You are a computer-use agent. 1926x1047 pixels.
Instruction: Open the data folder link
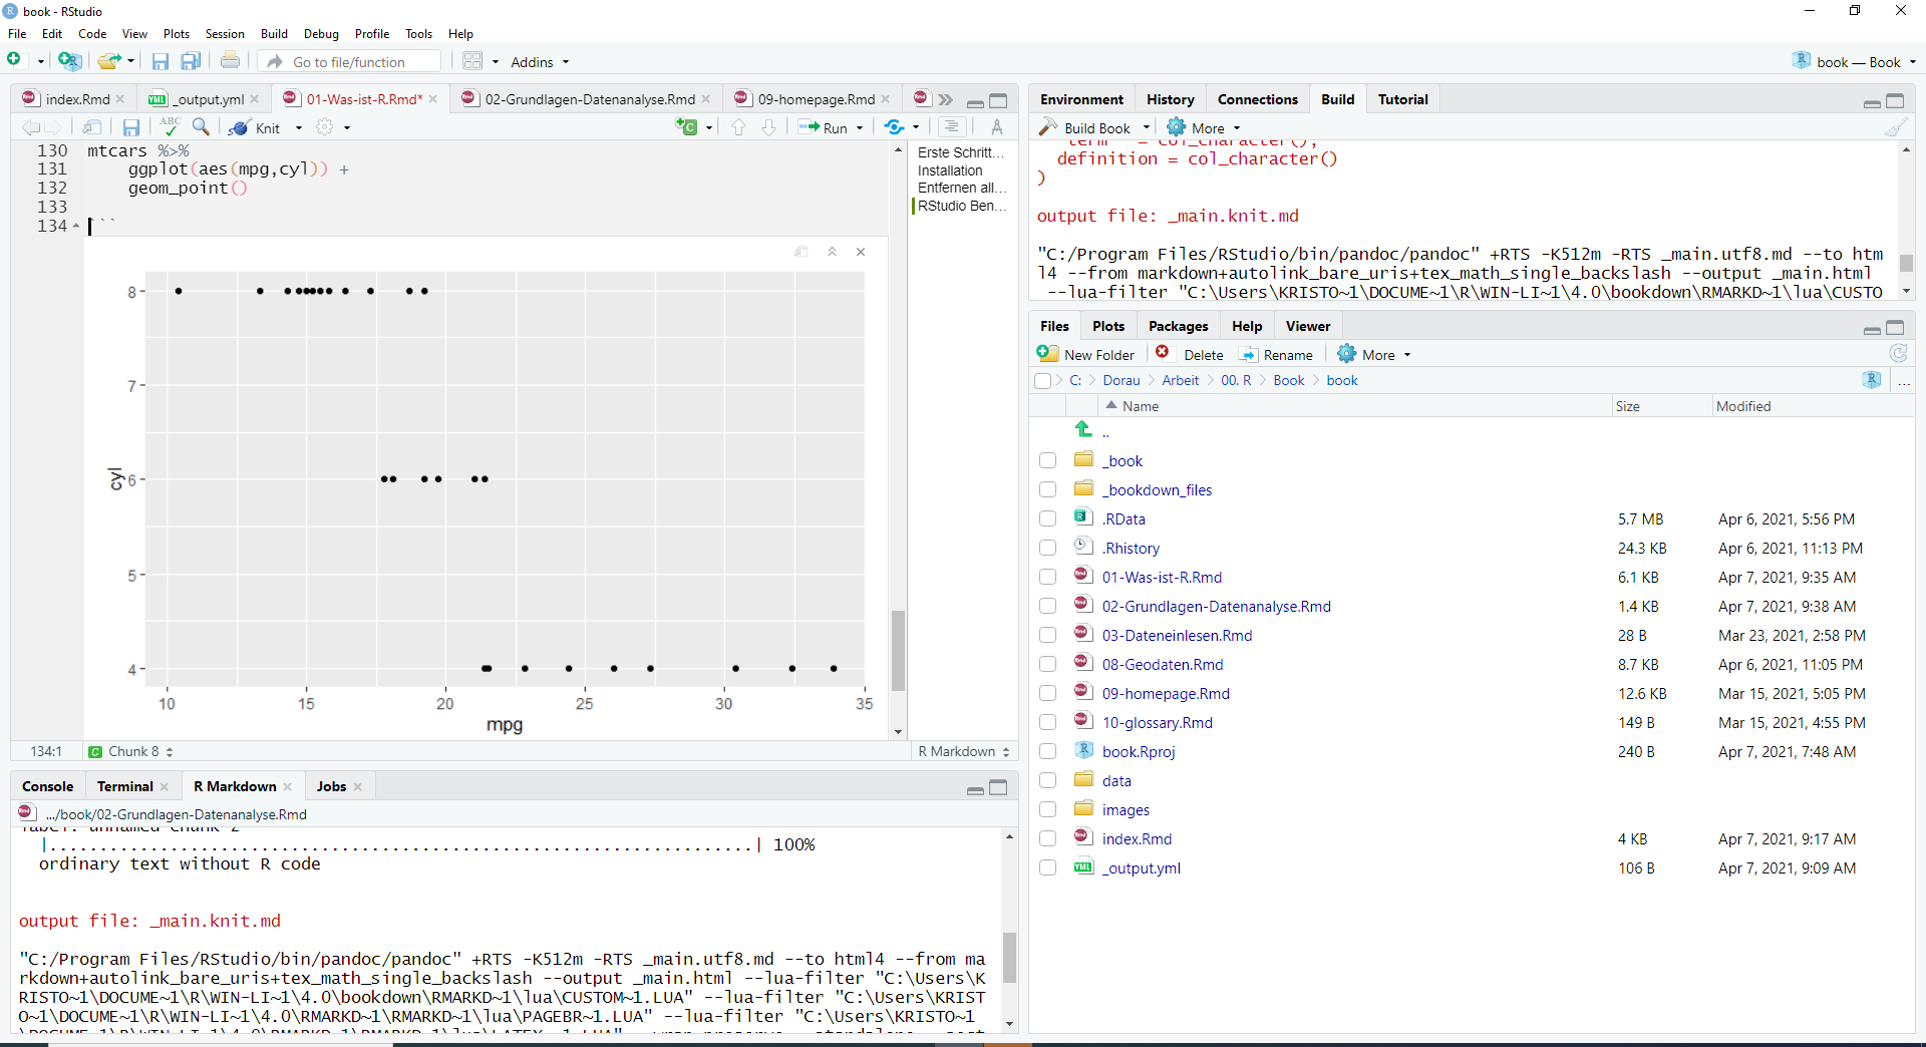[1116, 780]
